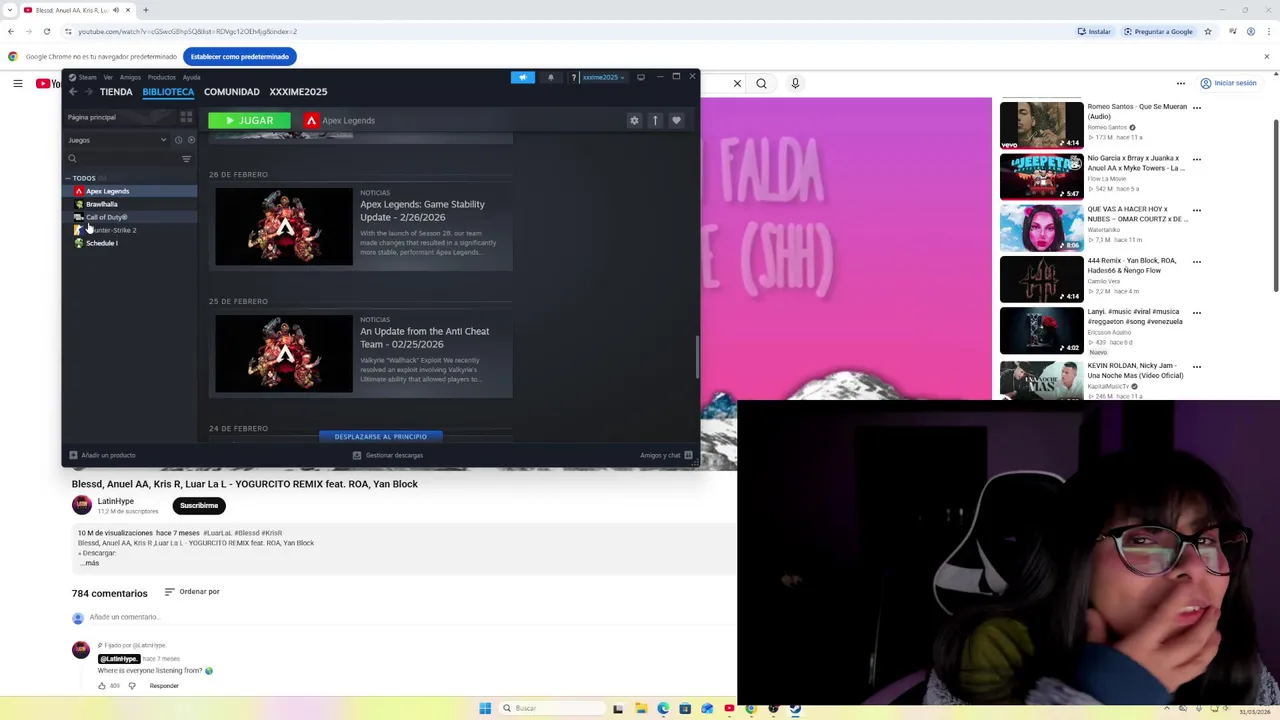Expand video description with ...más
This screenshot has width=1280, height=720.
coord(90,563)
